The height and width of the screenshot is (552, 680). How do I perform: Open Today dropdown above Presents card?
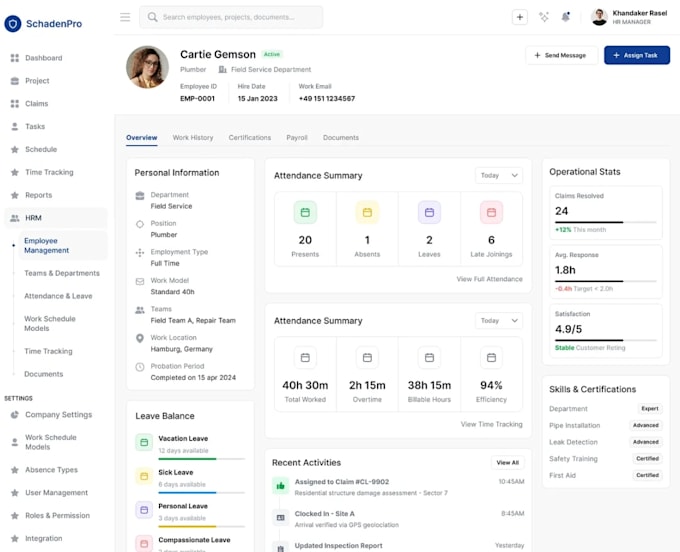[499, 175]
